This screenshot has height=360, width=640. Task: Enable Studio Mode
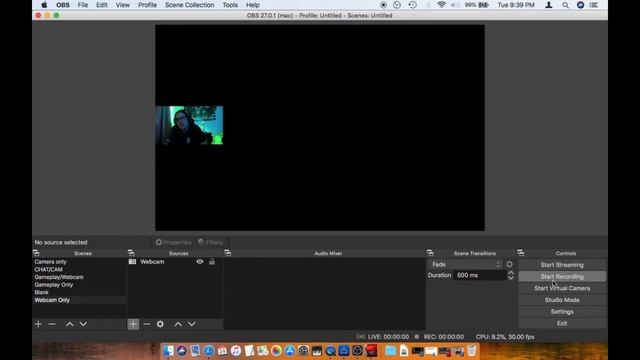coord(562,300)
